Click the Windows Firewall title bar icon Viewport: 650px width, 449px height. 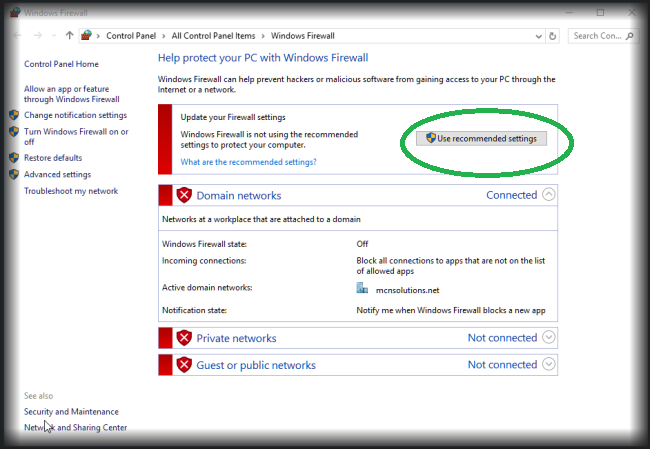click(15, 12)
